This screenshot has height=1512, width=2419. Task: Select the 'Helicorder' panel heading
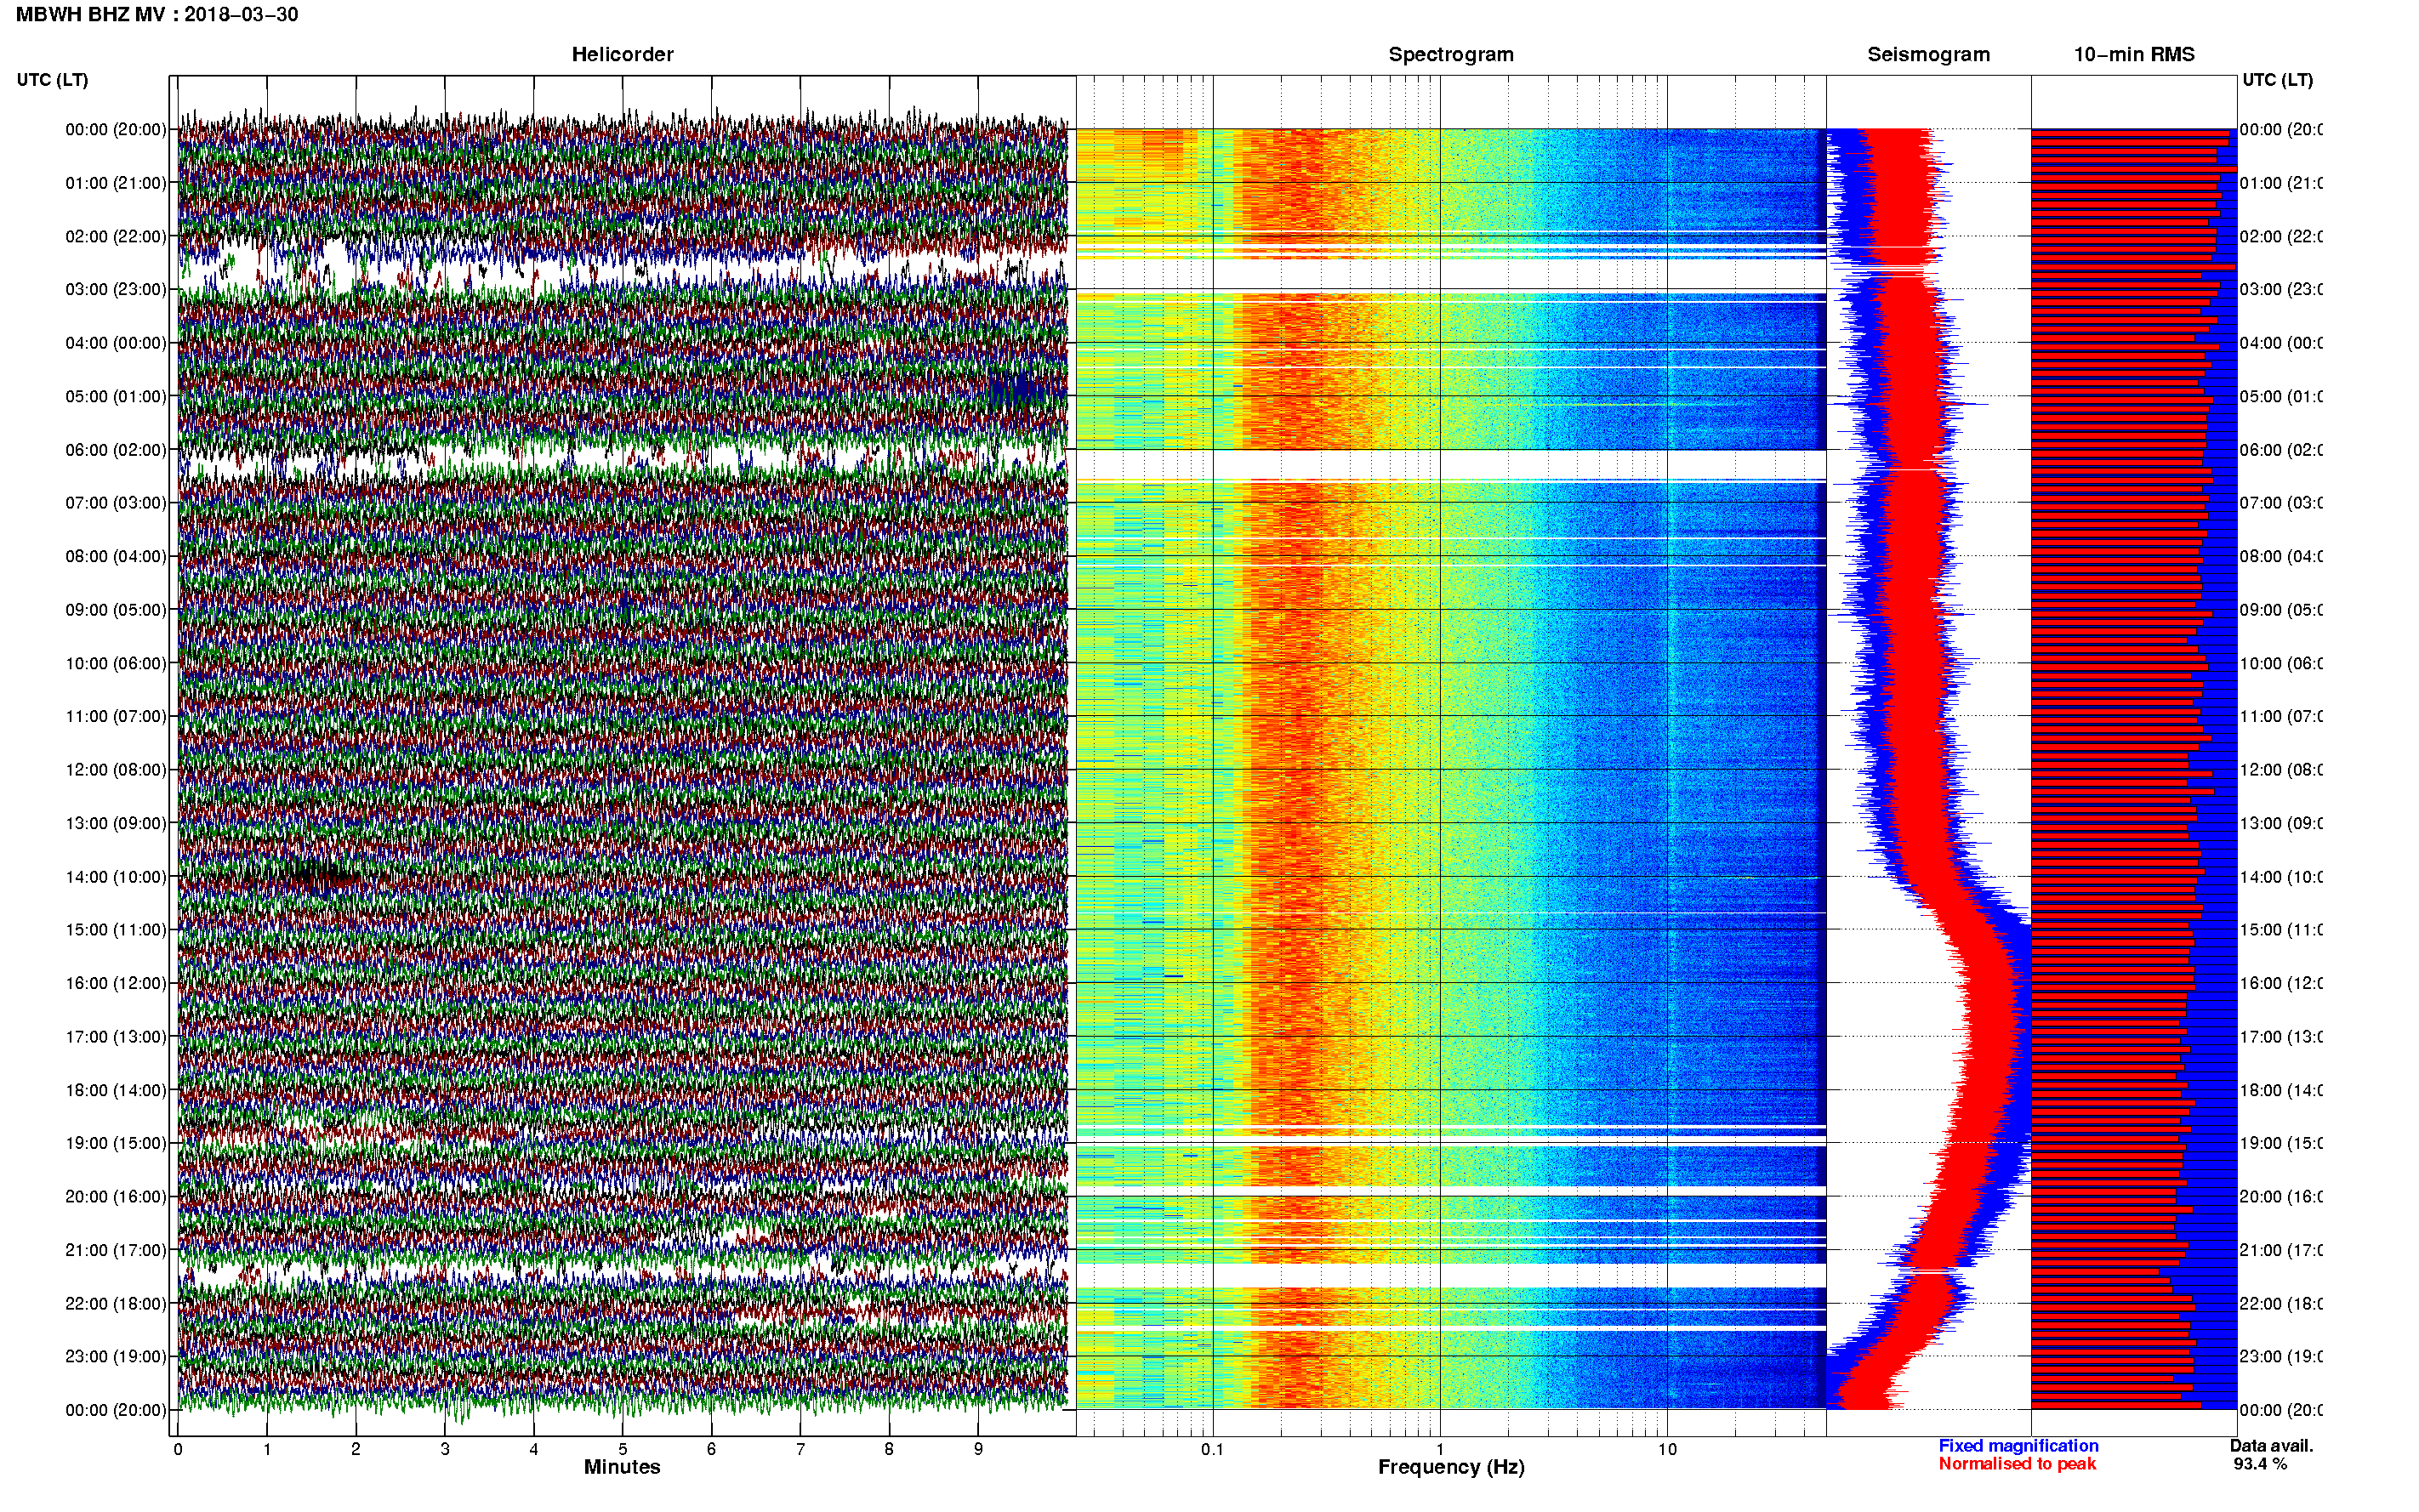coord(622,55)
